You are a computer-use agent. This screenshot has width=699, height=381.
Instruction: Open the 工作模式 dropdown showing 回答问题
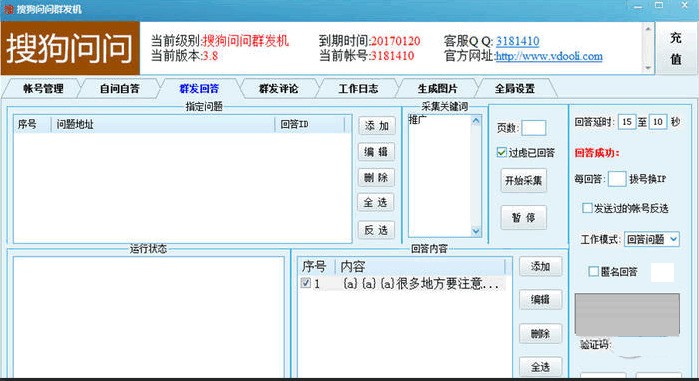coord(652,239)
